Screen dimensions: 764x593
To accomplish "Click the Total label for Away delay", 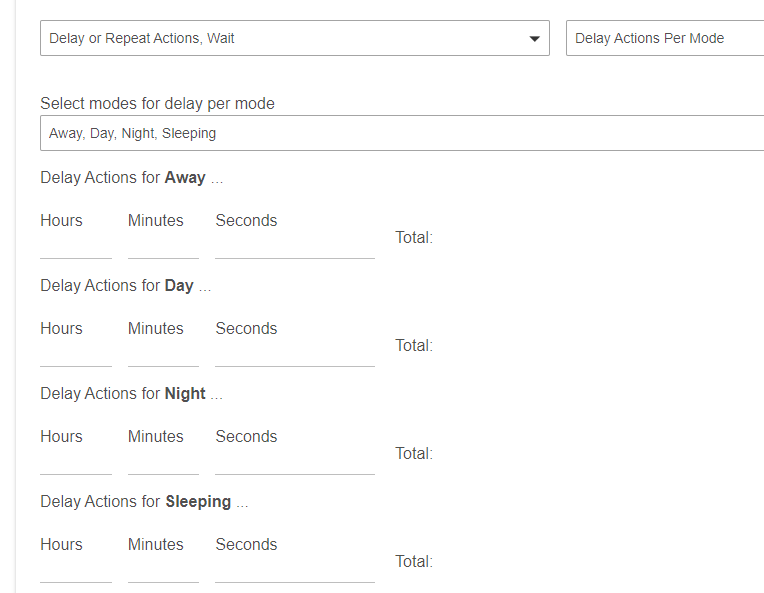I will click(x=414, y=238).
